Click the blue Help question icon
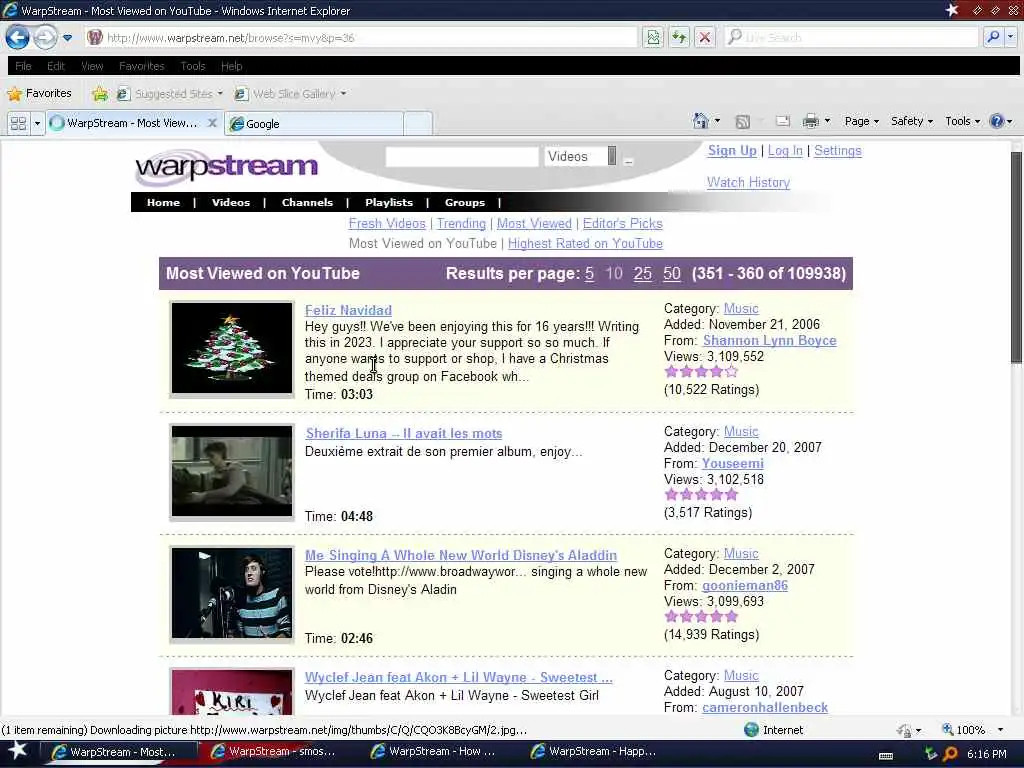The width and height of the screenshot is (1024, 768). [997, 121]
